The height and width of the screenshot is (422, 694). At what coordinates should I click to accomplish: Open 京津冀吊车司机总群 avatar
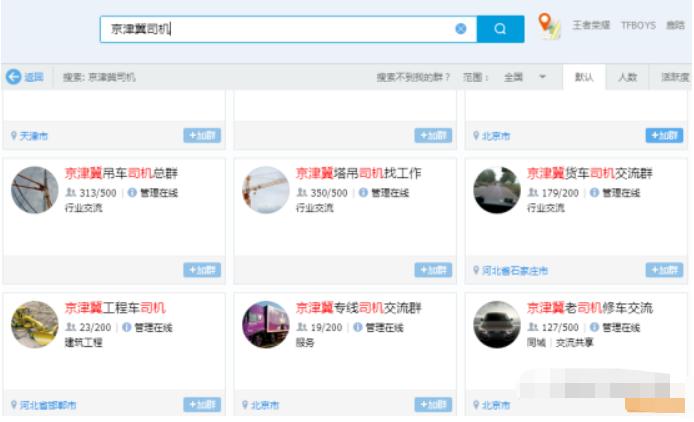pos(35,190)
